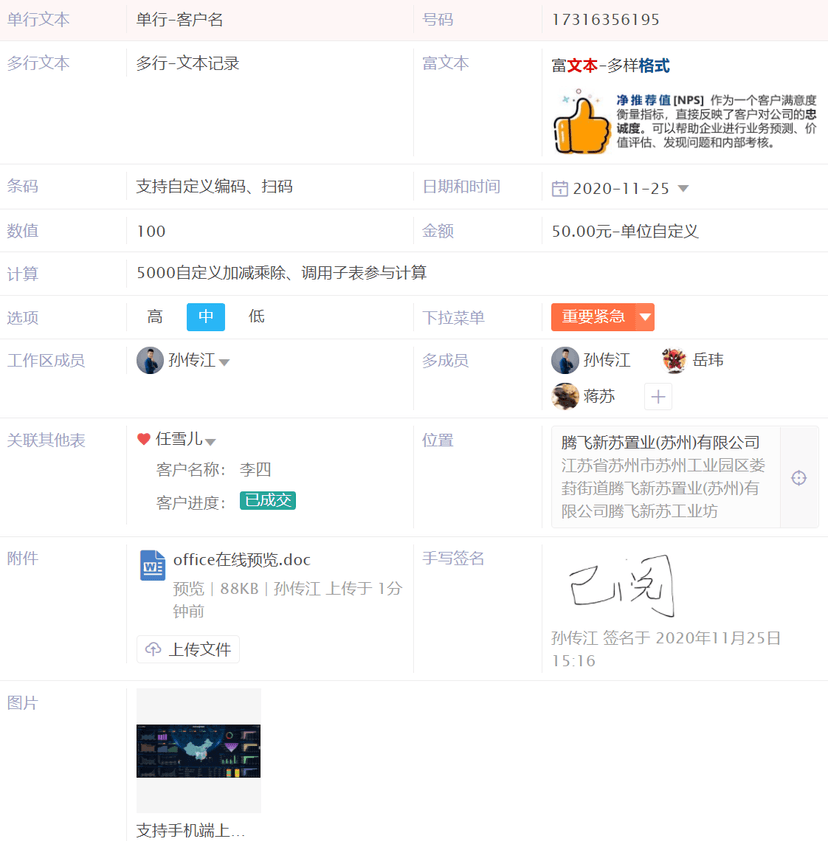
Task: Click the red heart icon by 任雪儿
Action: coord(144,439)
